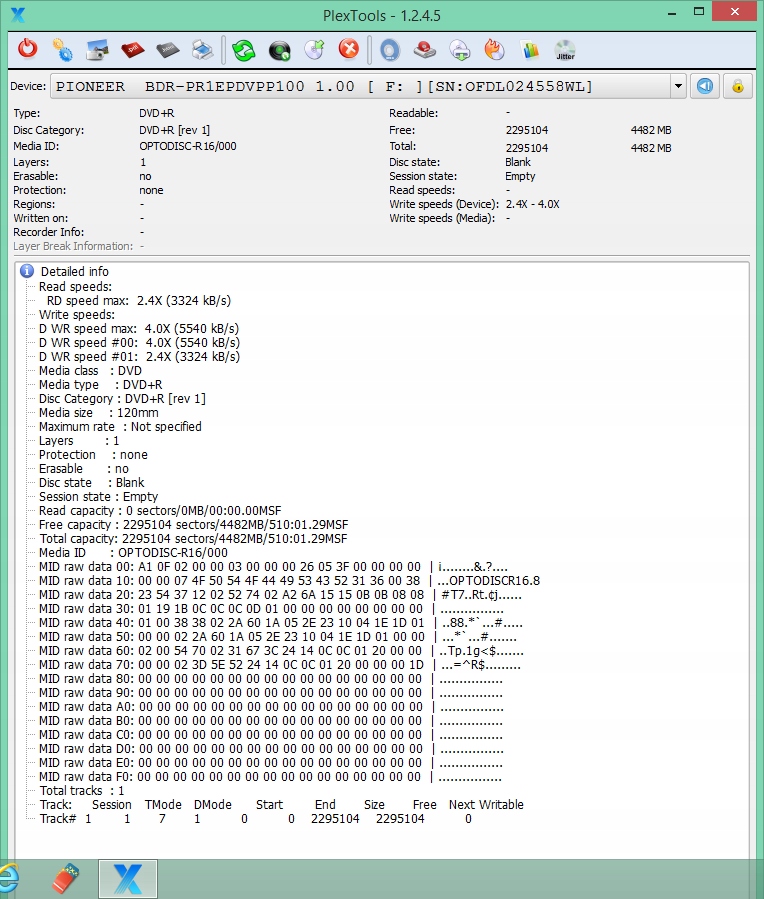
Task: Open the eraser app in taskbar
Action: (x=65, y=879)
